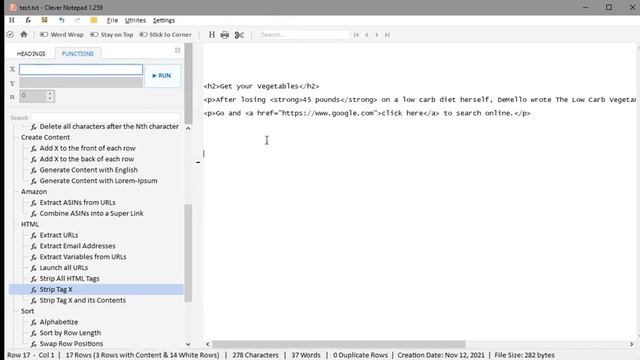Click the google.com link text line in editor

[367, 113]
